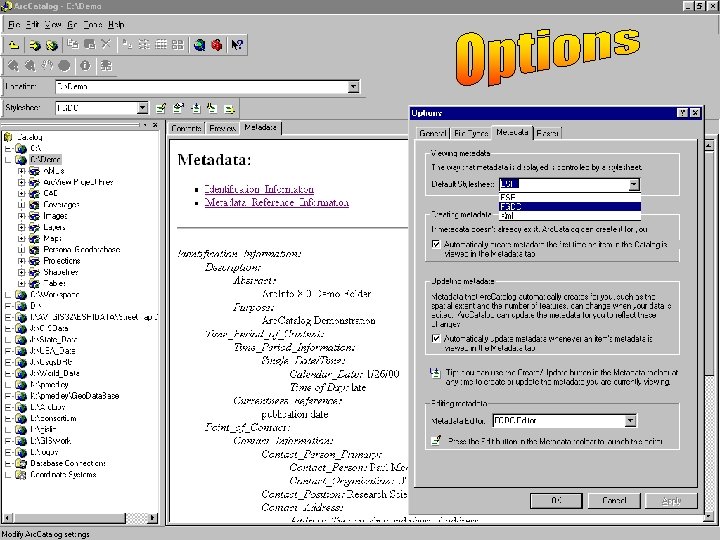Image resolution: width=720 pixels, height=540 pixels.
Task: Open the View menu
Action: [x=53, y=25]
